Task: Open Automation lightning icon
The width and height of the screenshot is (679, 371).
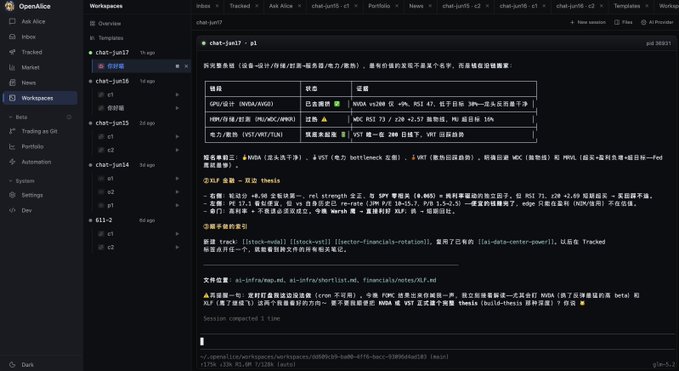Action: coord(12,161)
